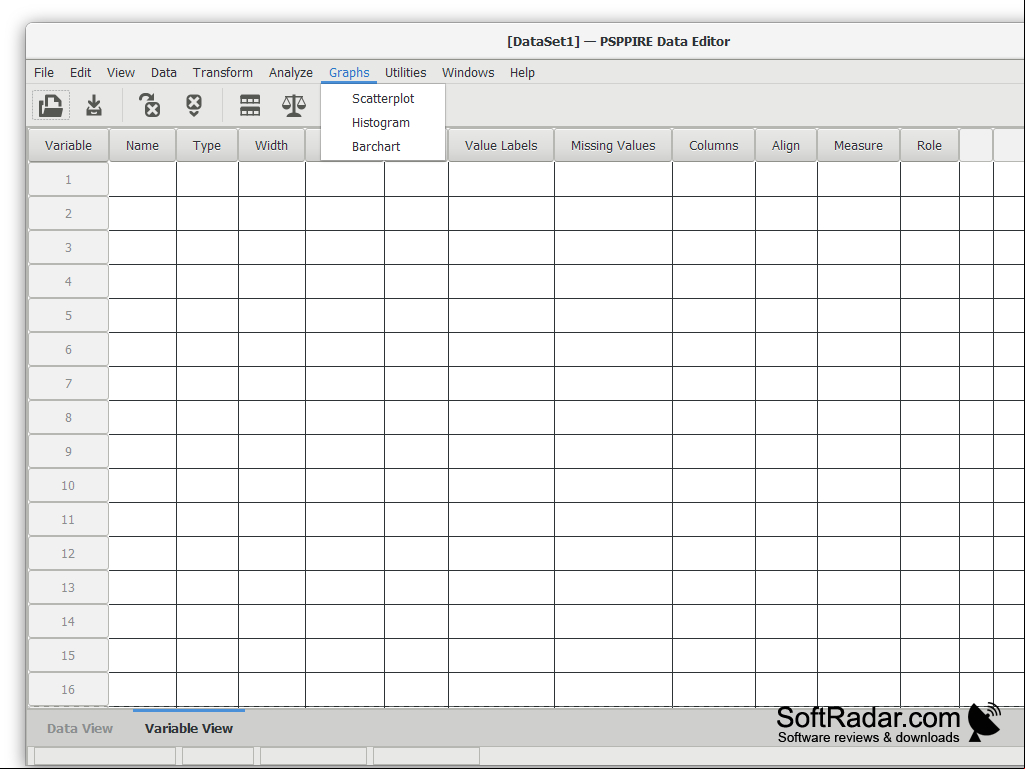Open the Analyze menu

coord(291,73)
